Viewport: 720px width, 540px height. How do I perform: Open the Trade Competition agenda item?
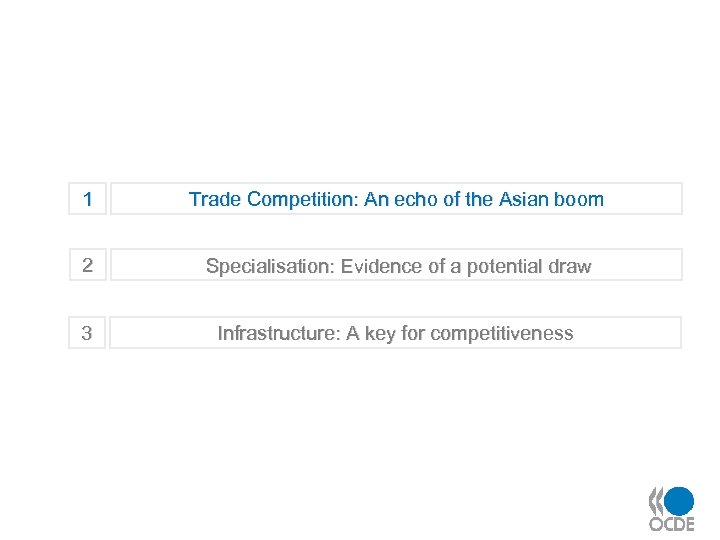pyautogui.click(x=396, y=199)
